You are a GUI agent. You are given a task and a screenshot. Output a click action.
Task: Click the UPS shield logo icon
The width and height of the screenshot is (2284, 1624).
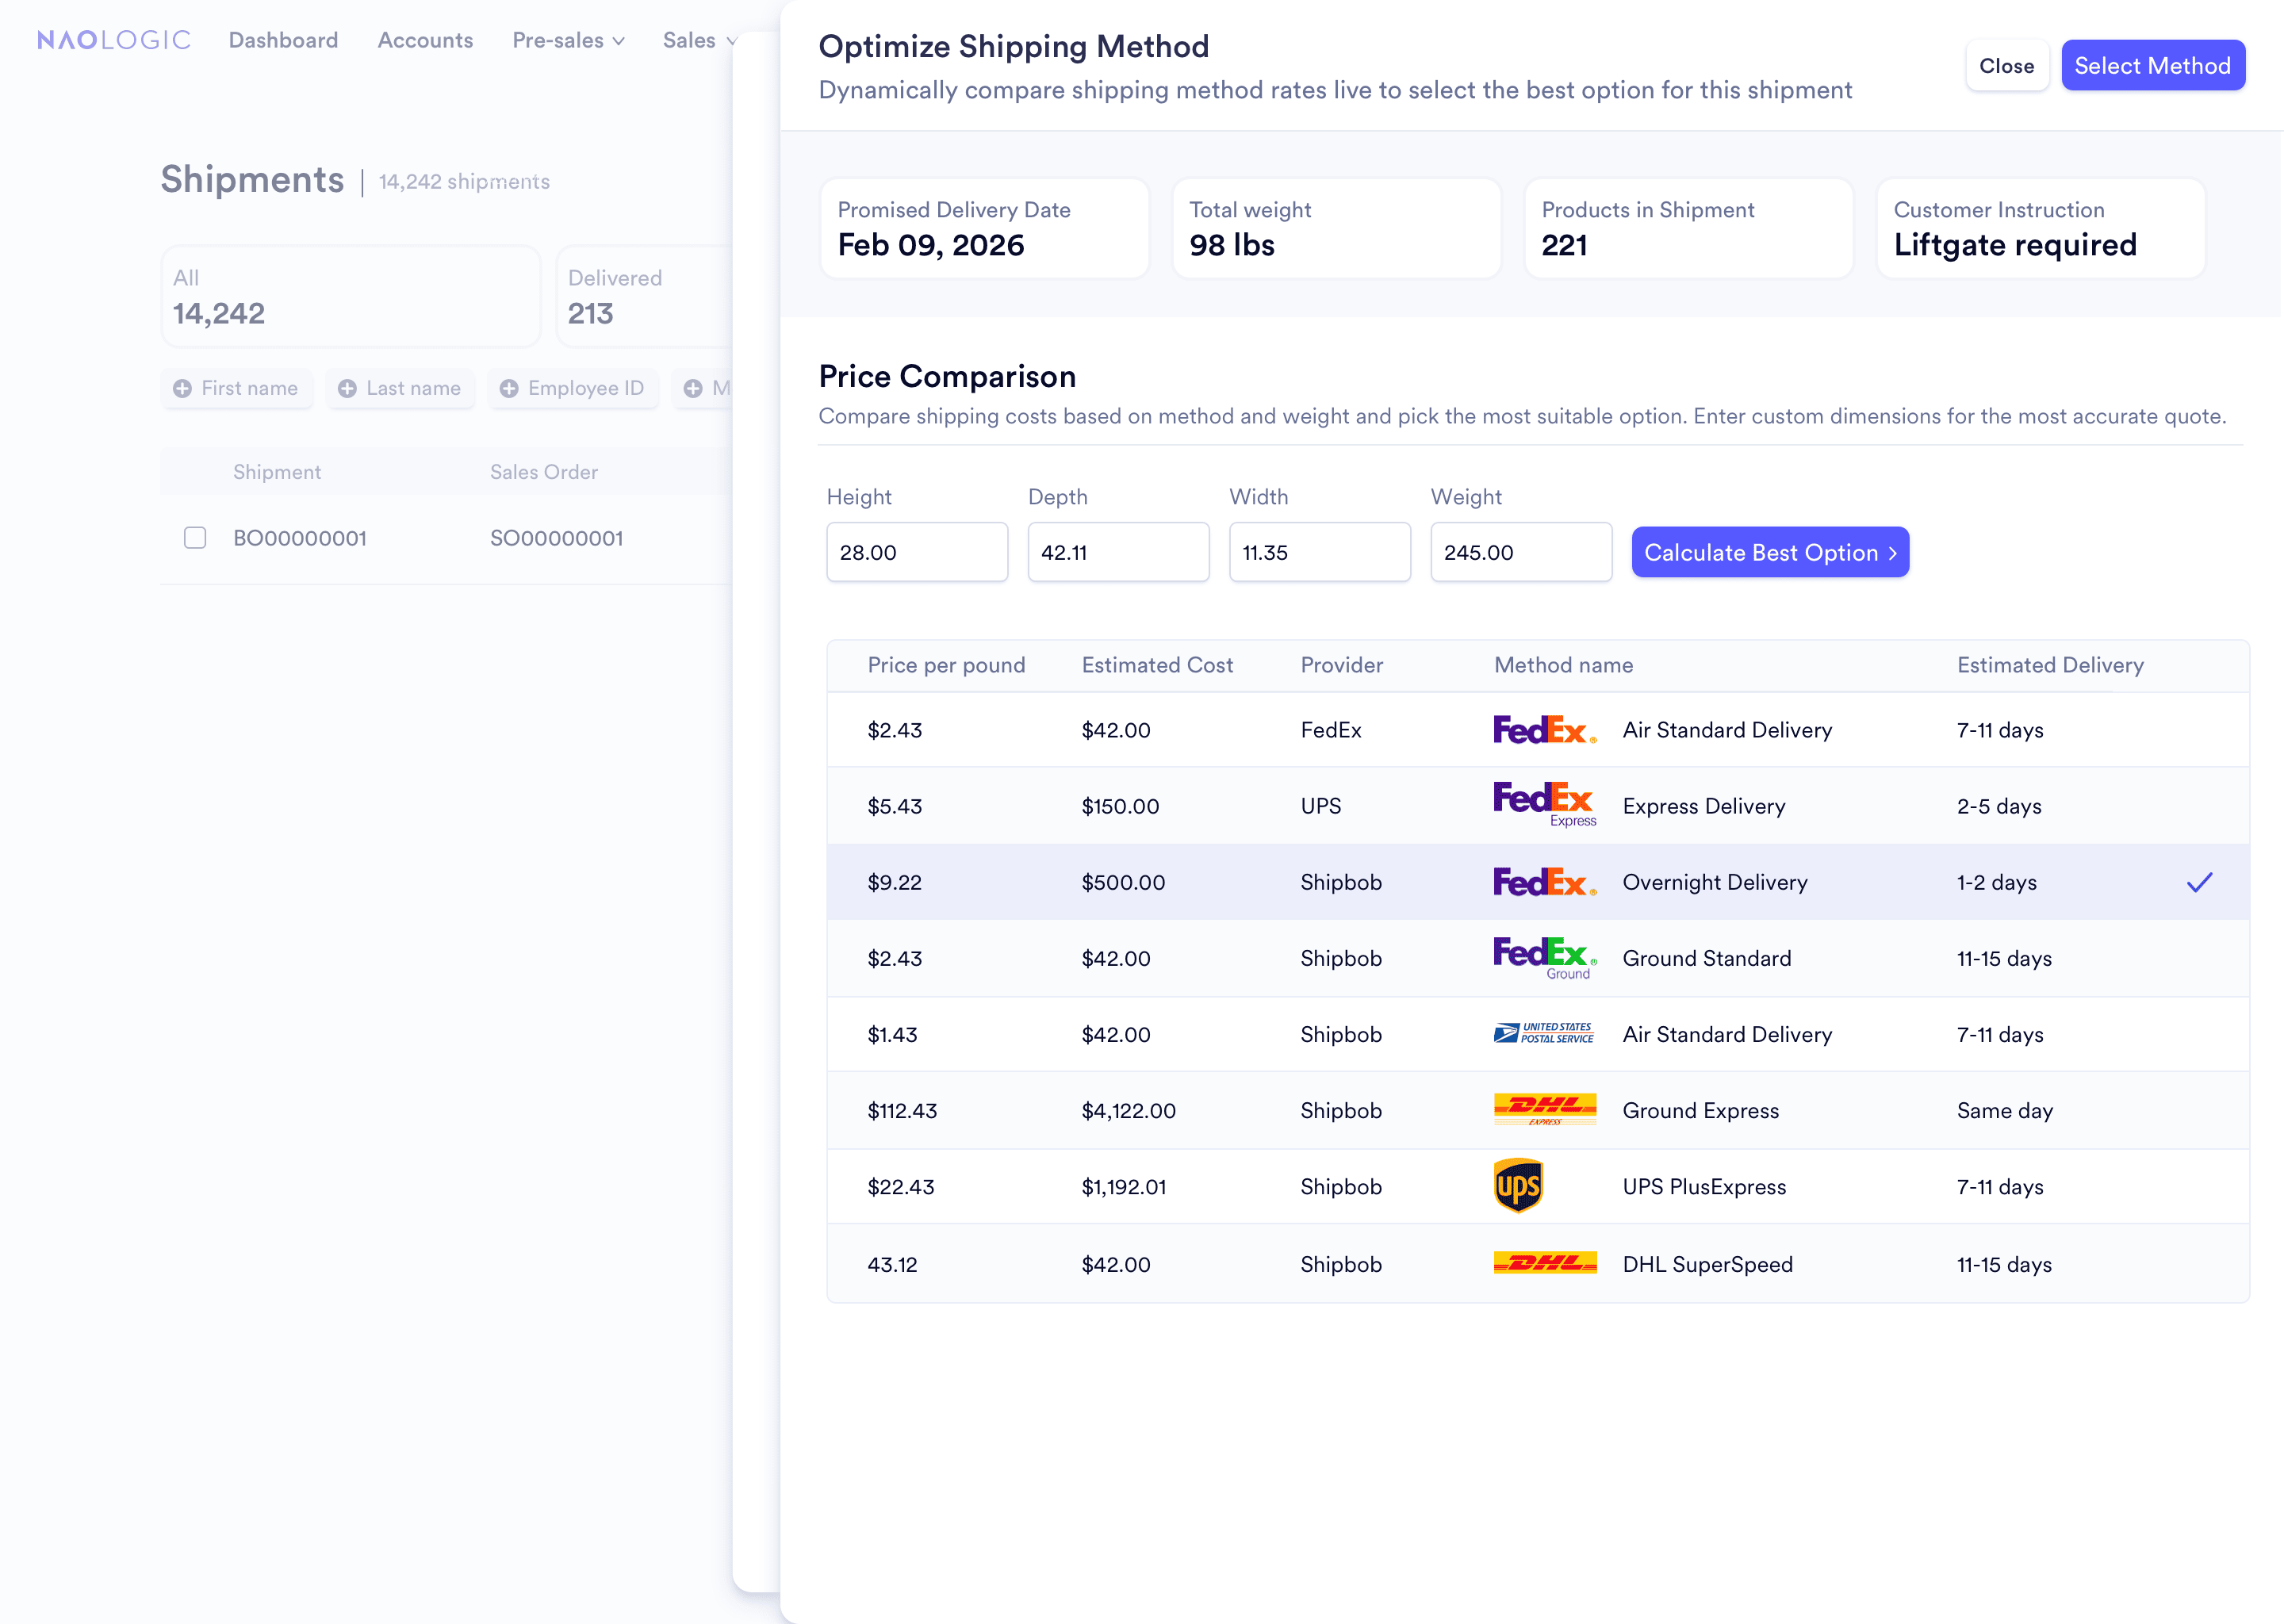(x=1517, y=1186)
